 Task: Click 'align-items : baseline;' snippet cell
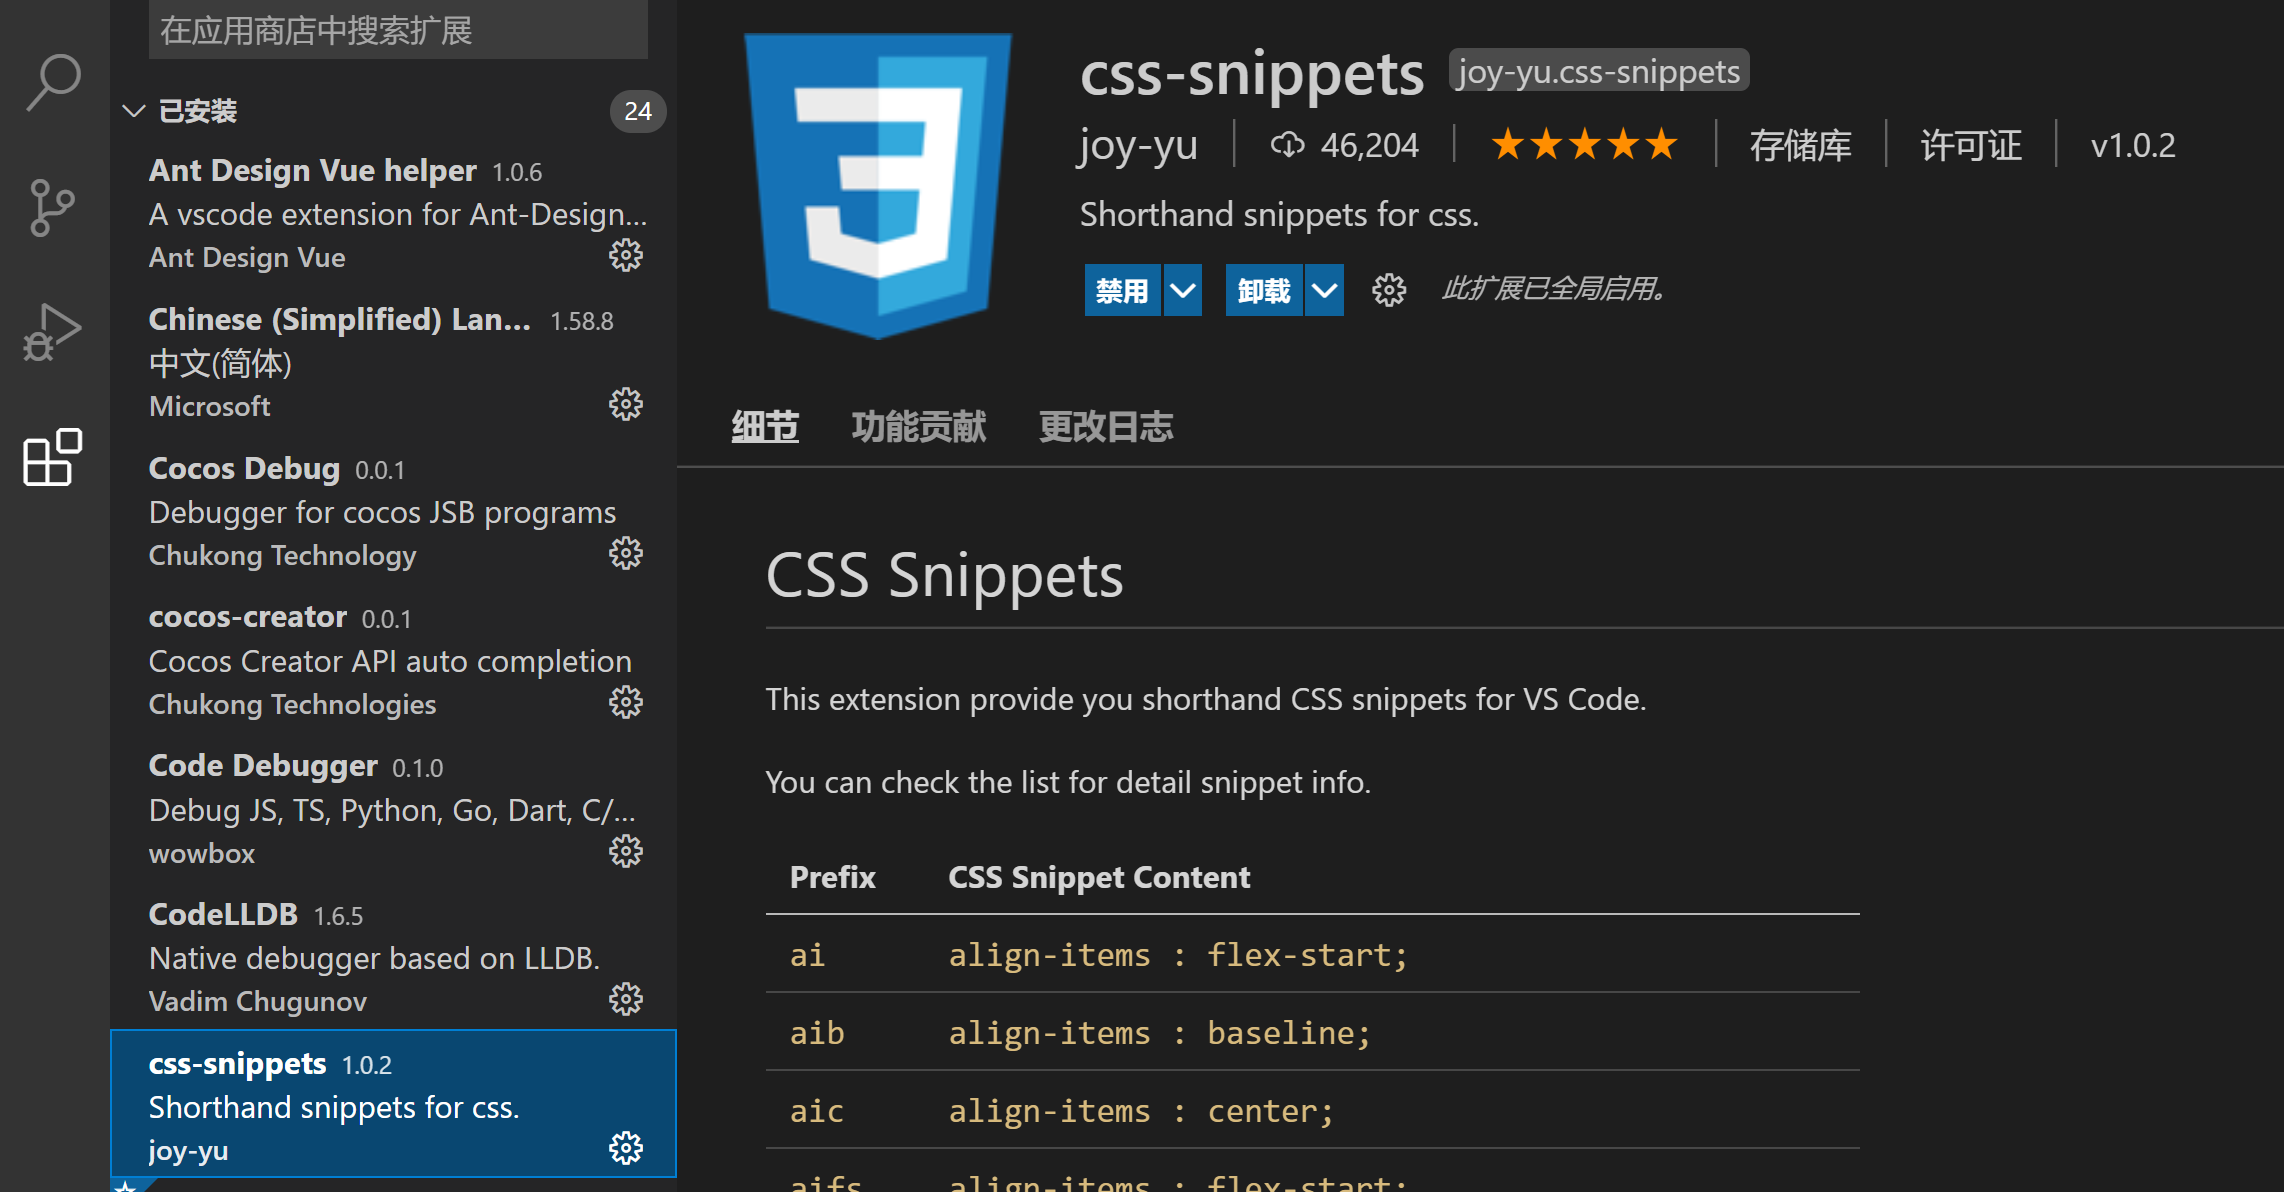click(1160, 1033)
